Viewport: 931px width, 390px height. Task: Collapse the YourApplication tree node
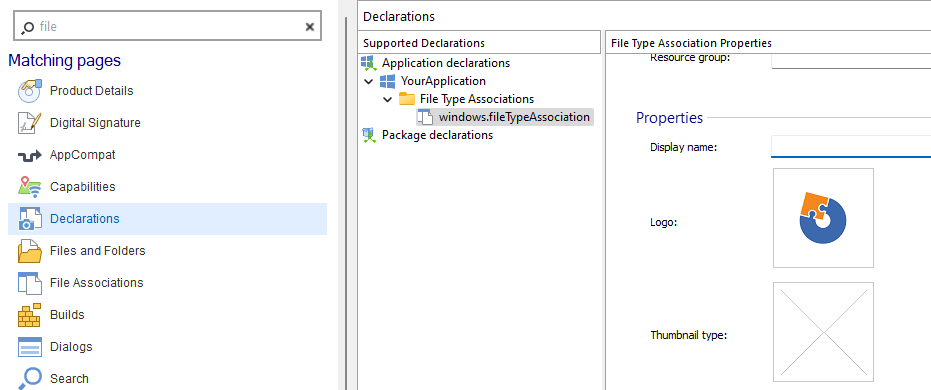(369, 81)
